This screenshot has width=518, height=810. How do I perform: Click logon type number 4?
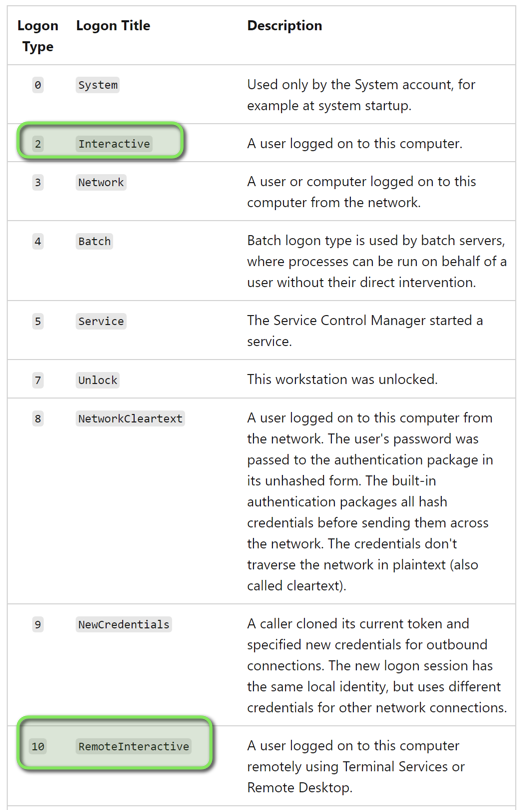point(38,241)
